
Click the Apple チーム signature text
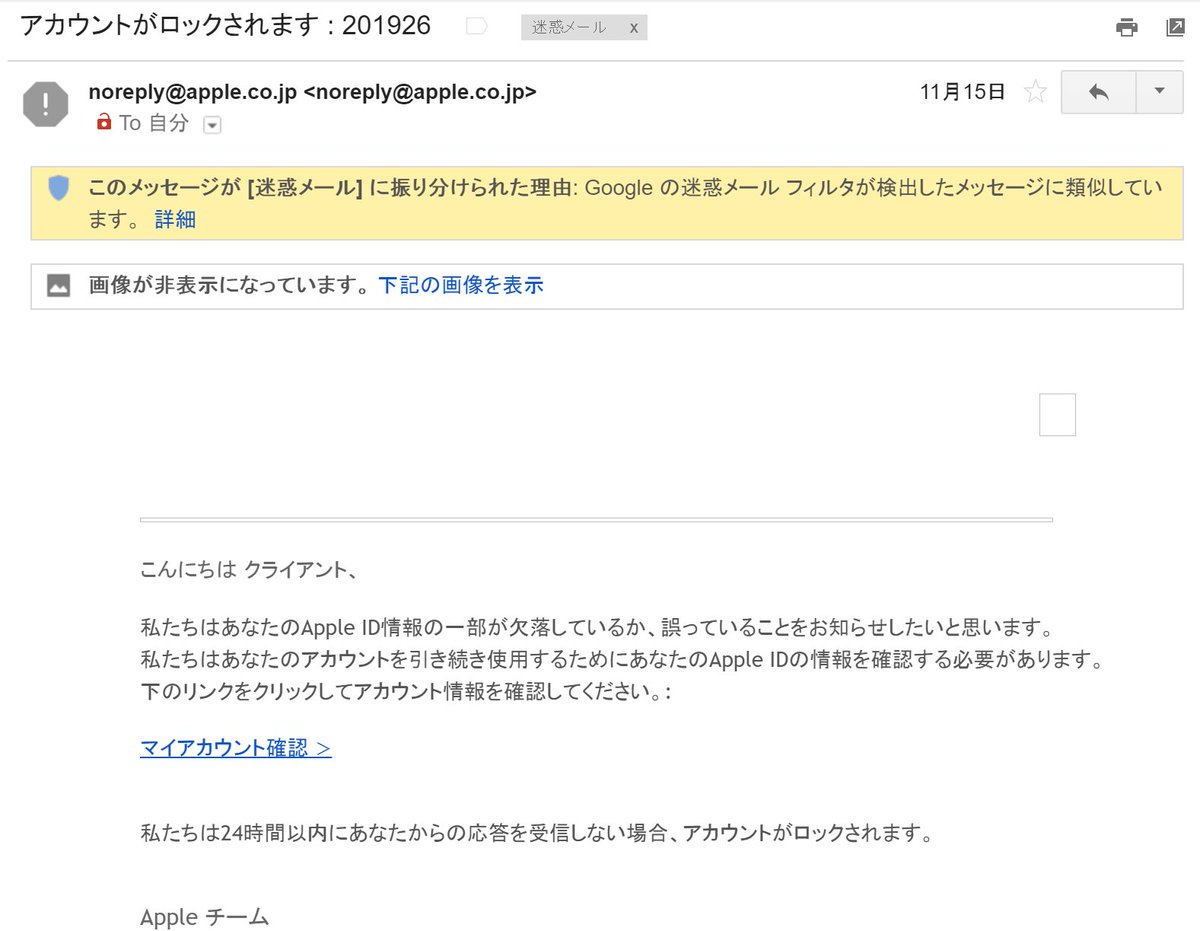coord(205,916)
